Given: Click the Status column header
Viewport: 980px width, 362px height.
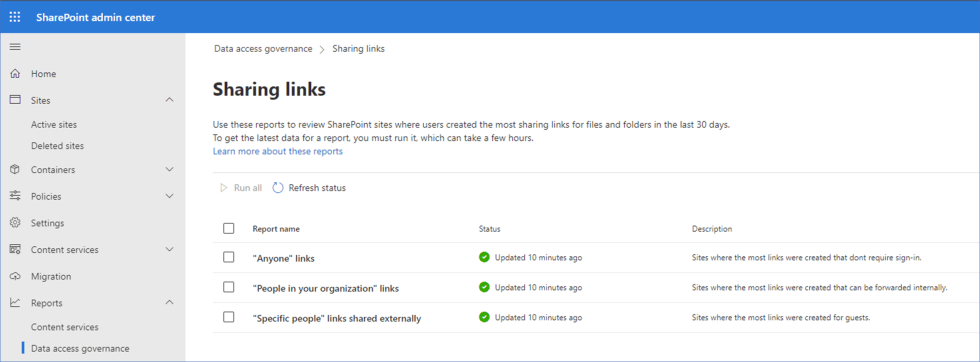Looking at the screenshot, I should (x=489, y=229).
